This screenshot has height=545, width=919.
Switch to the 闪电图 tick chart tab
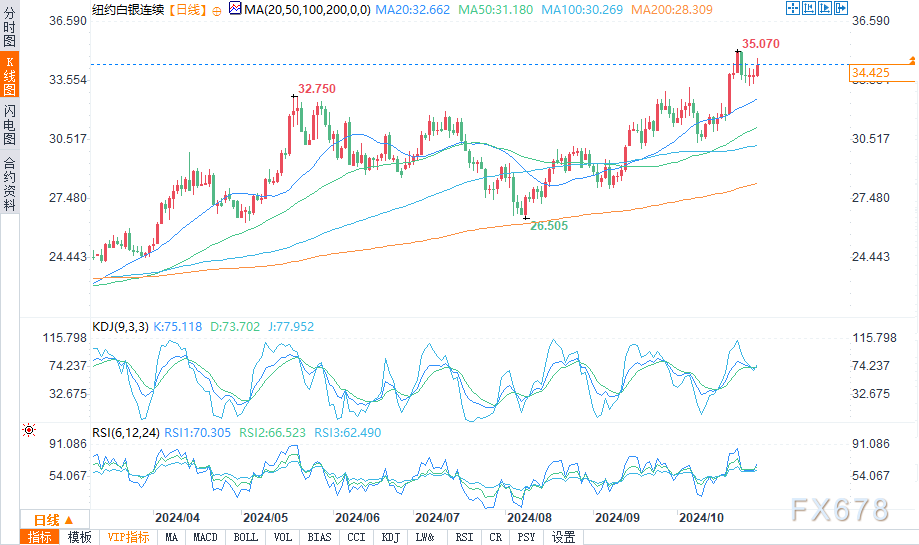click(9, 124)
